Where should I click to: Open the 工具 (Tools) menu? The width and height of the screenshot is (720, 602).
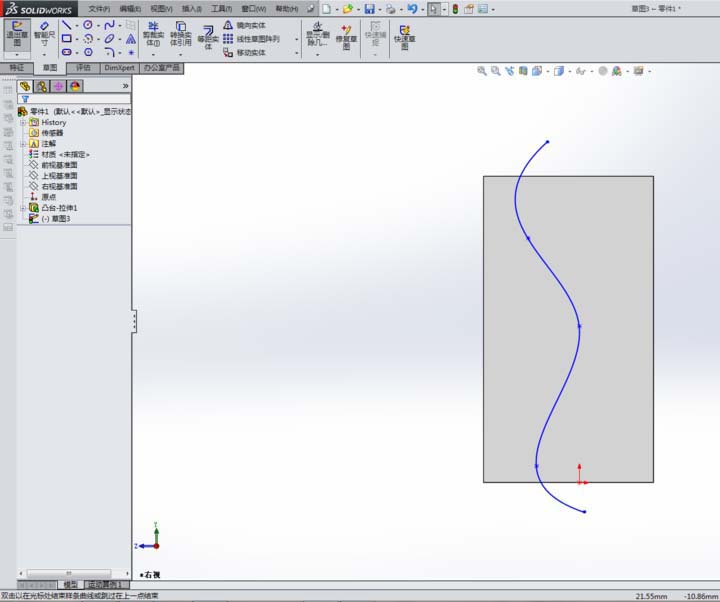[221, 9]
